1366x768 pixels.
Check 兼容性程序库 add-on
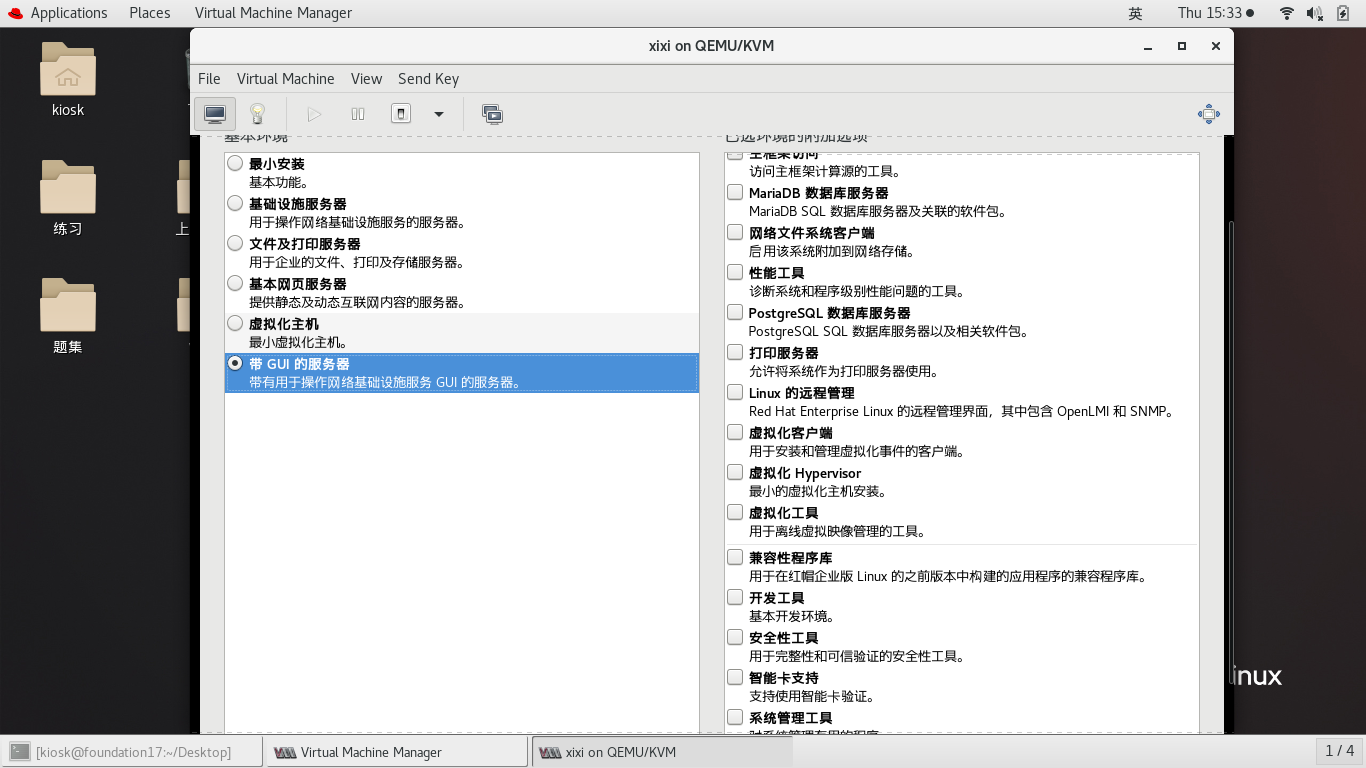pos(735,557)
